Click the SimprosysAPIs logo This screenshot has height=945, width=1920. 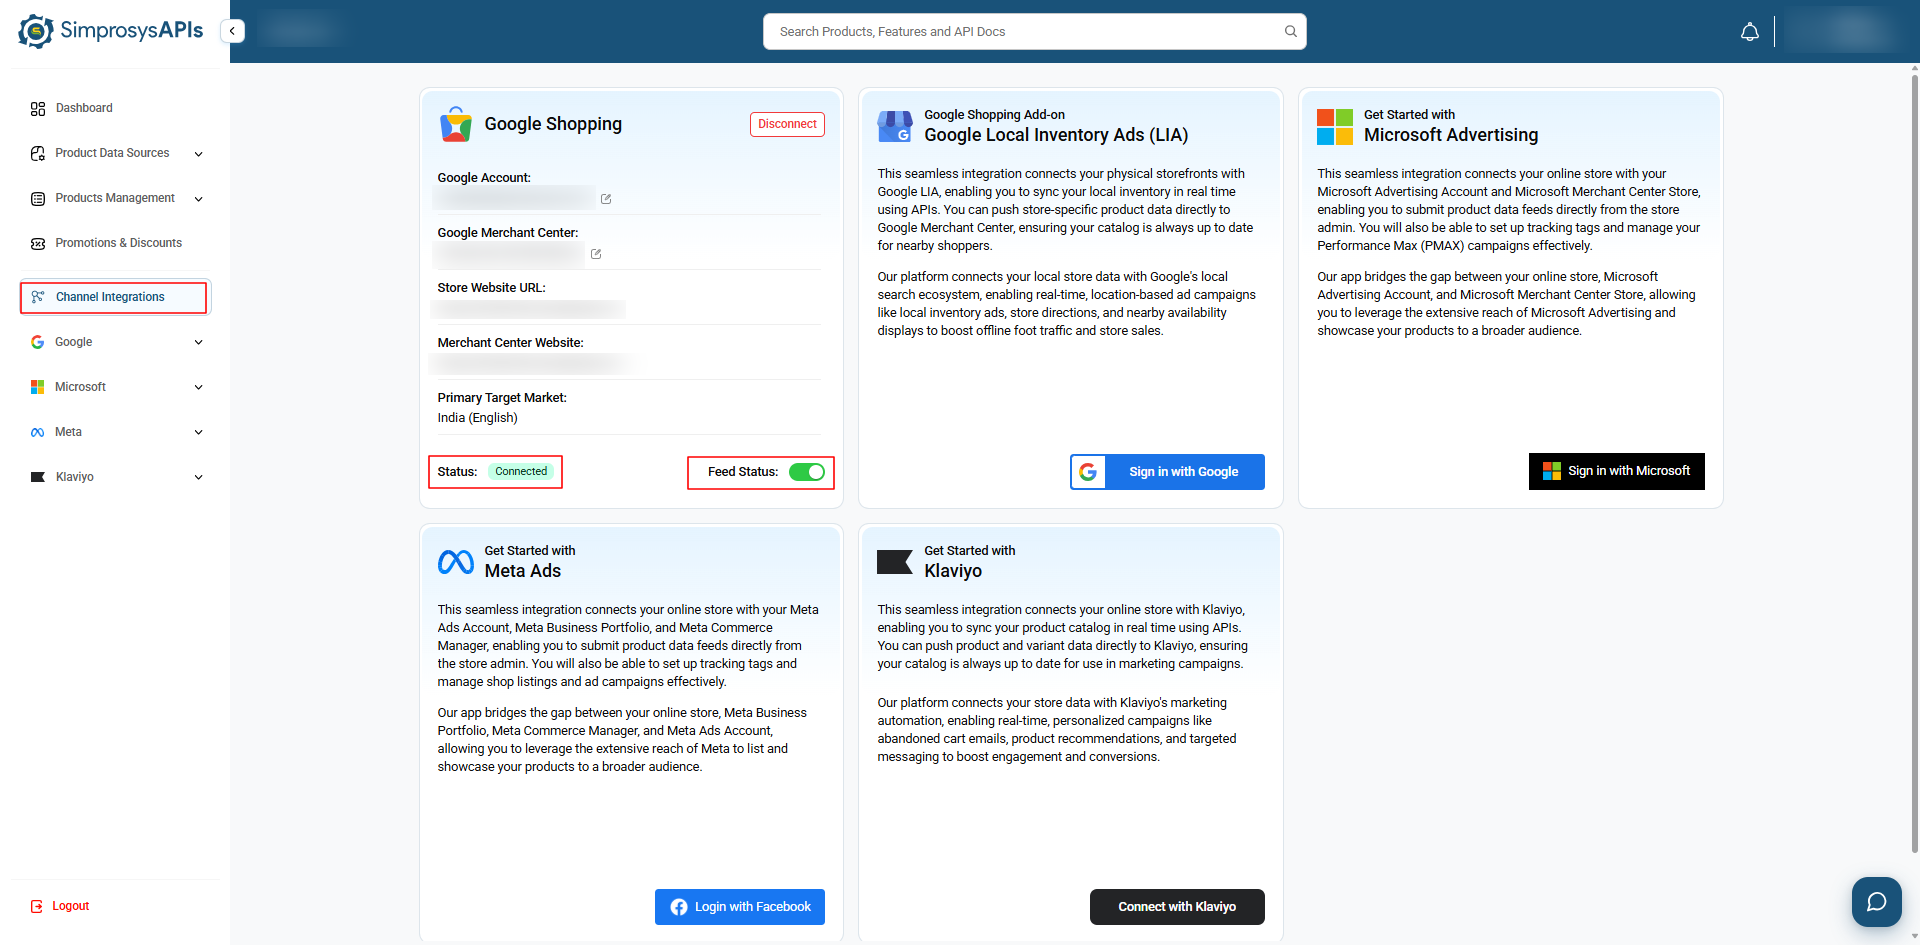tap(110, 31)
